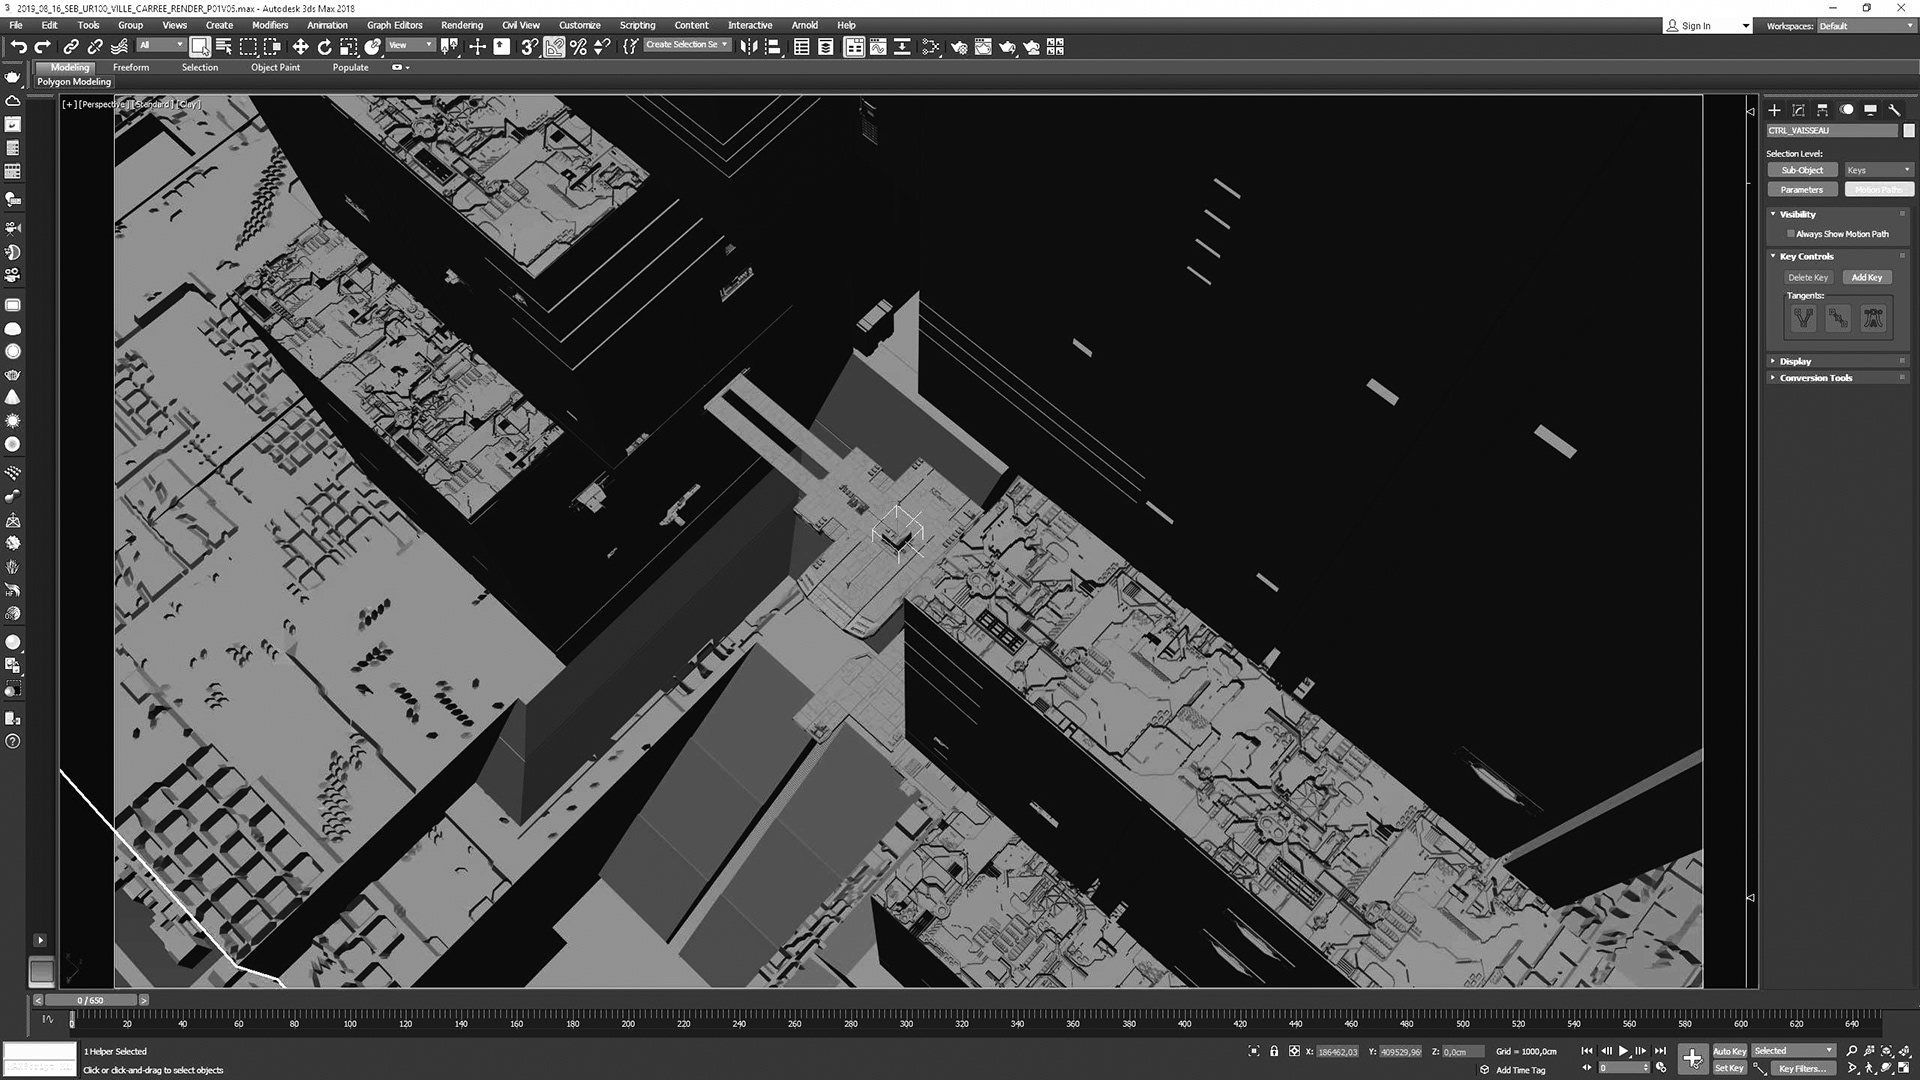Switch to the Freeform ribbon tab
Viewport: 1920px width, 1080px height.
point(131,67)
